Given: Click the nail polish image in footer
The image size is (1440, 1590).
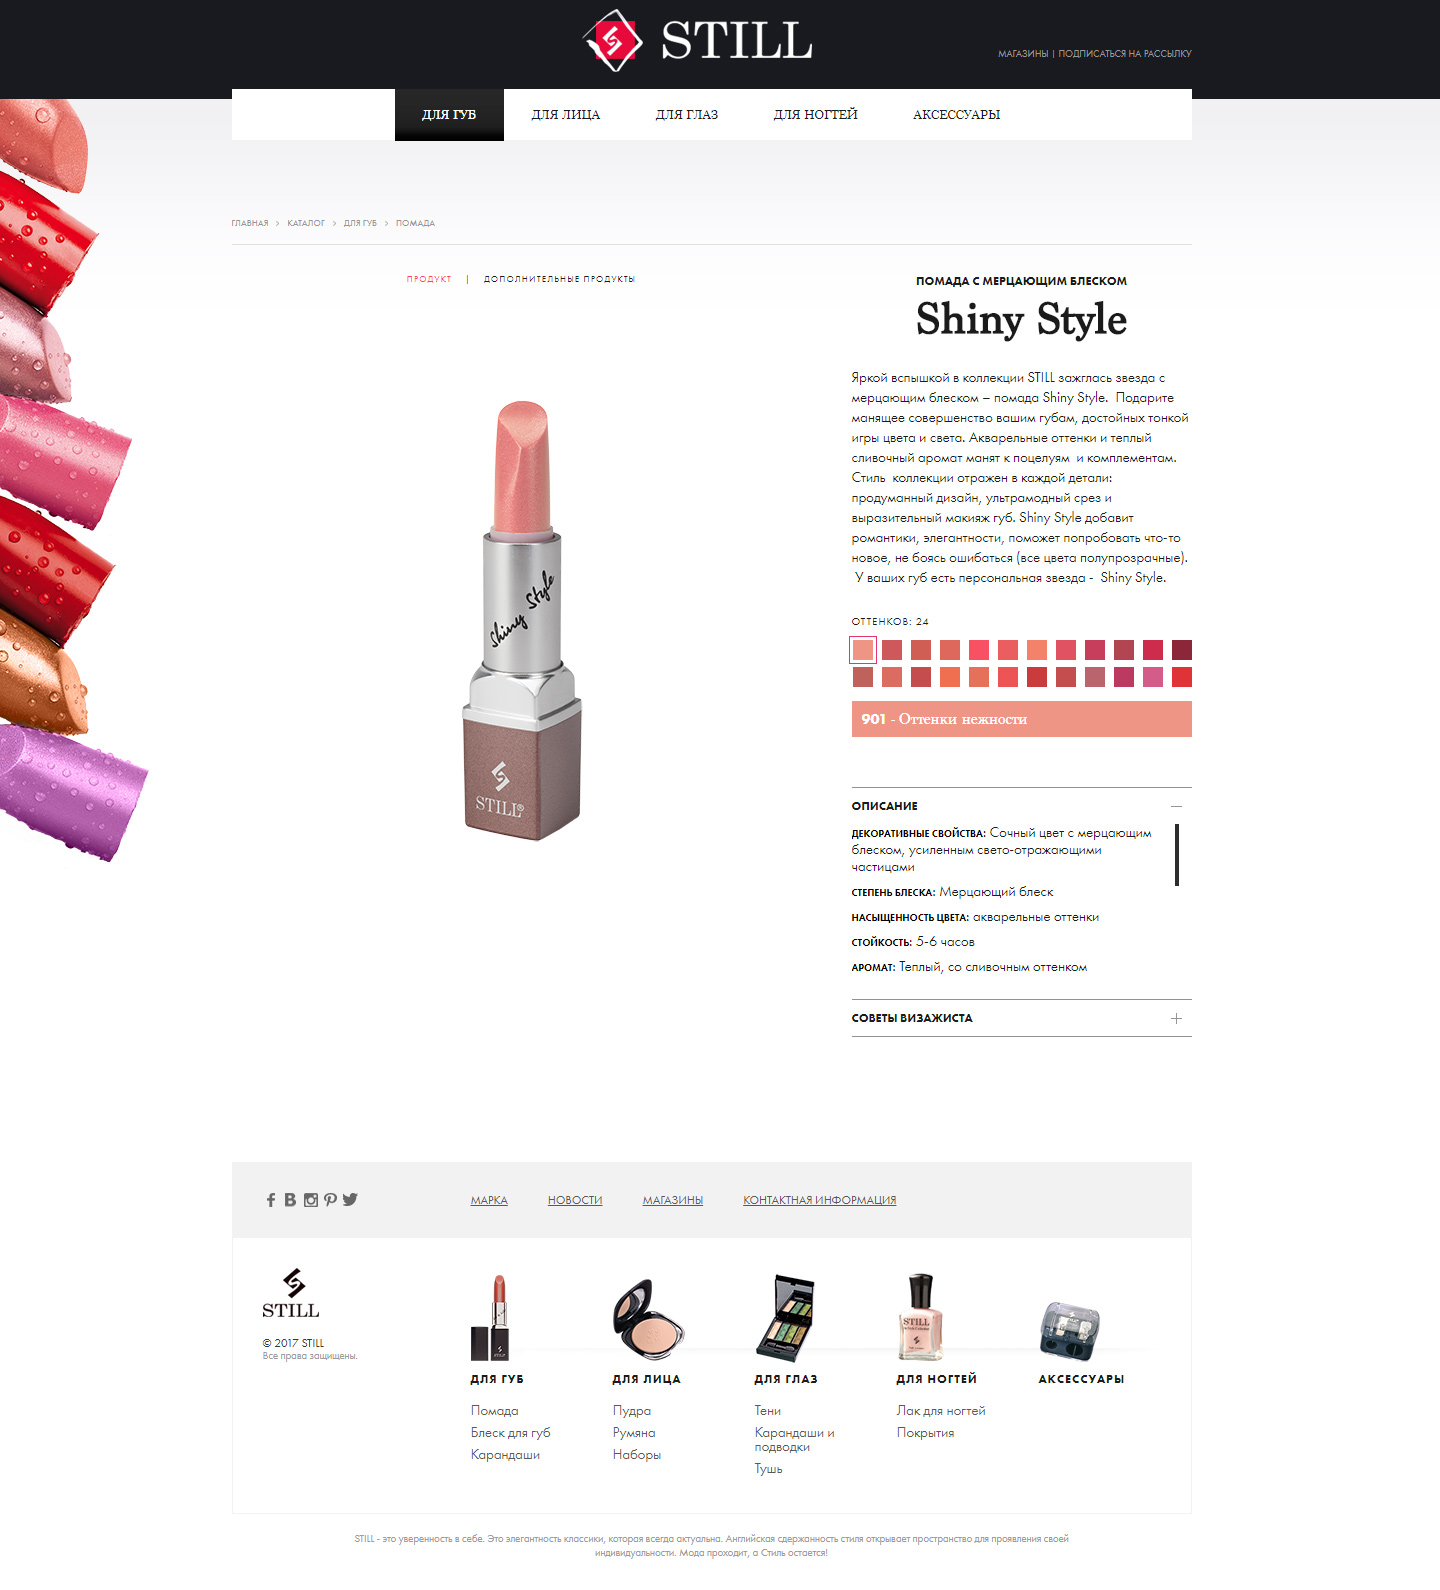Looking at the screenshot, I should point(919,1317).
